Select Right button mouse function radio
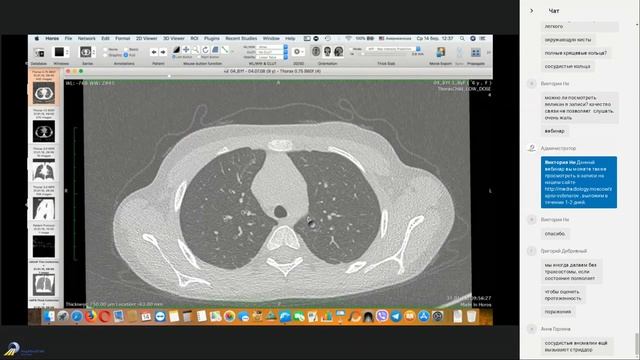The image size is (640, 360). 199,57
